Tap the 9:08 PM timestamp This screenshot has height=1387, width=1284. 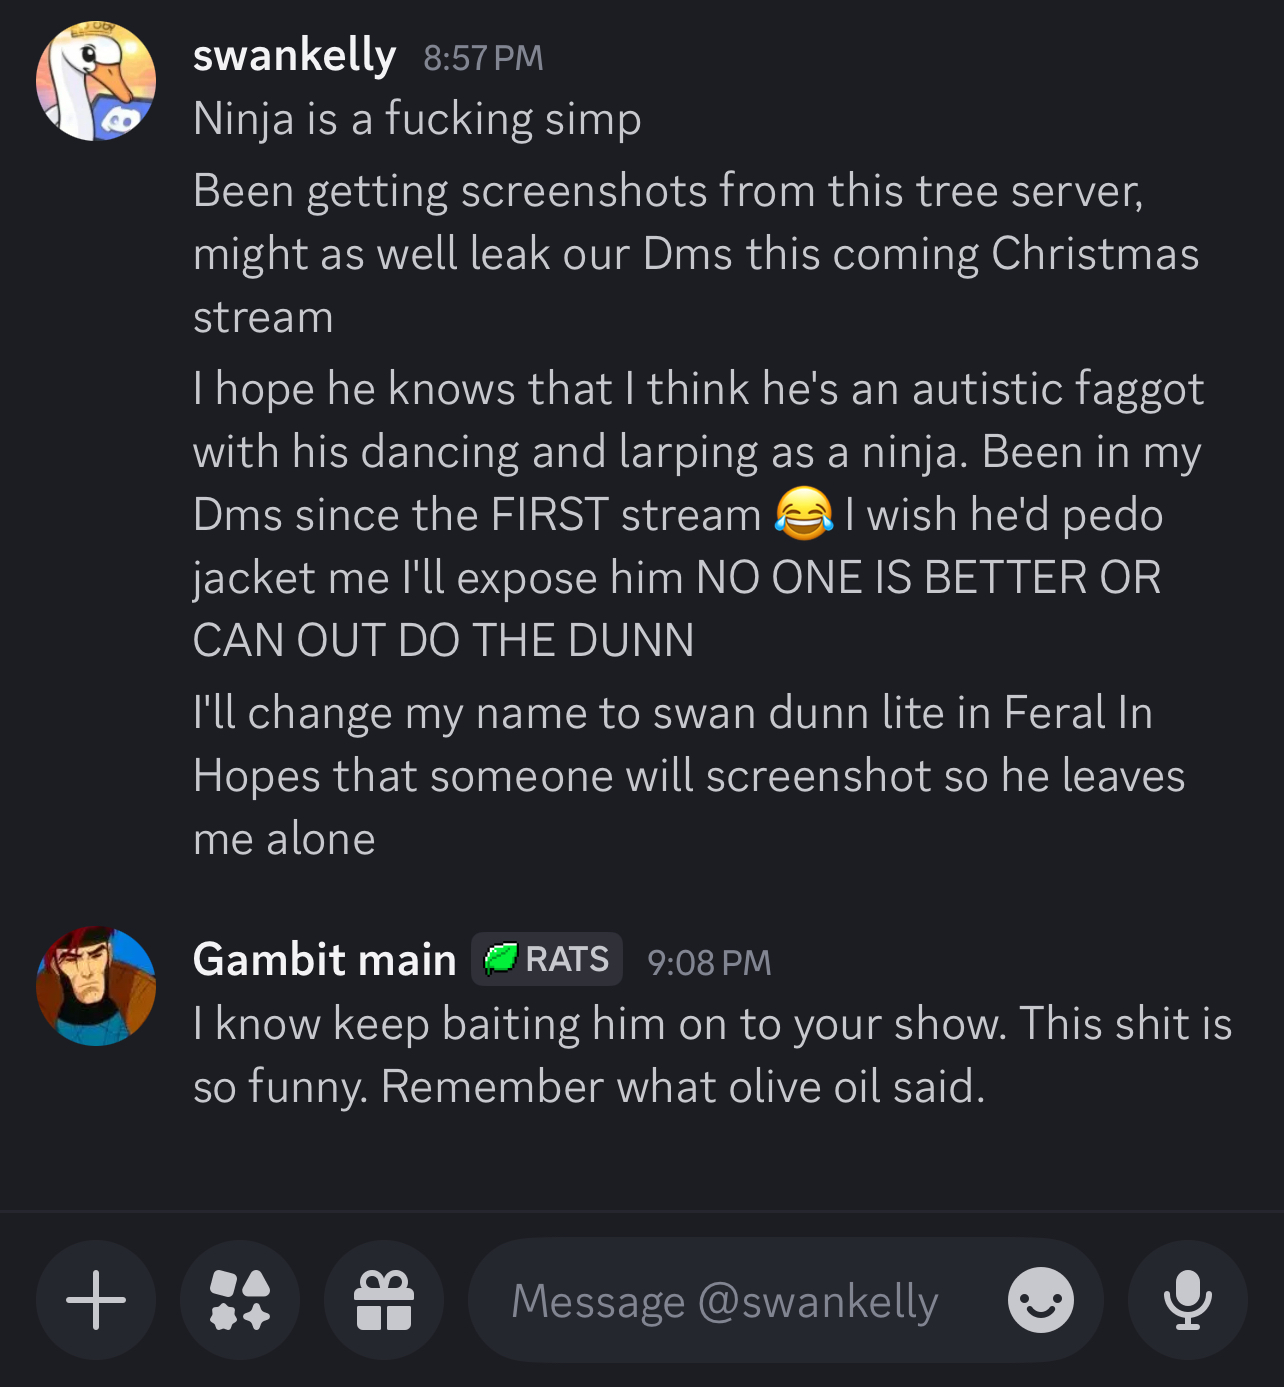(709, 963)
